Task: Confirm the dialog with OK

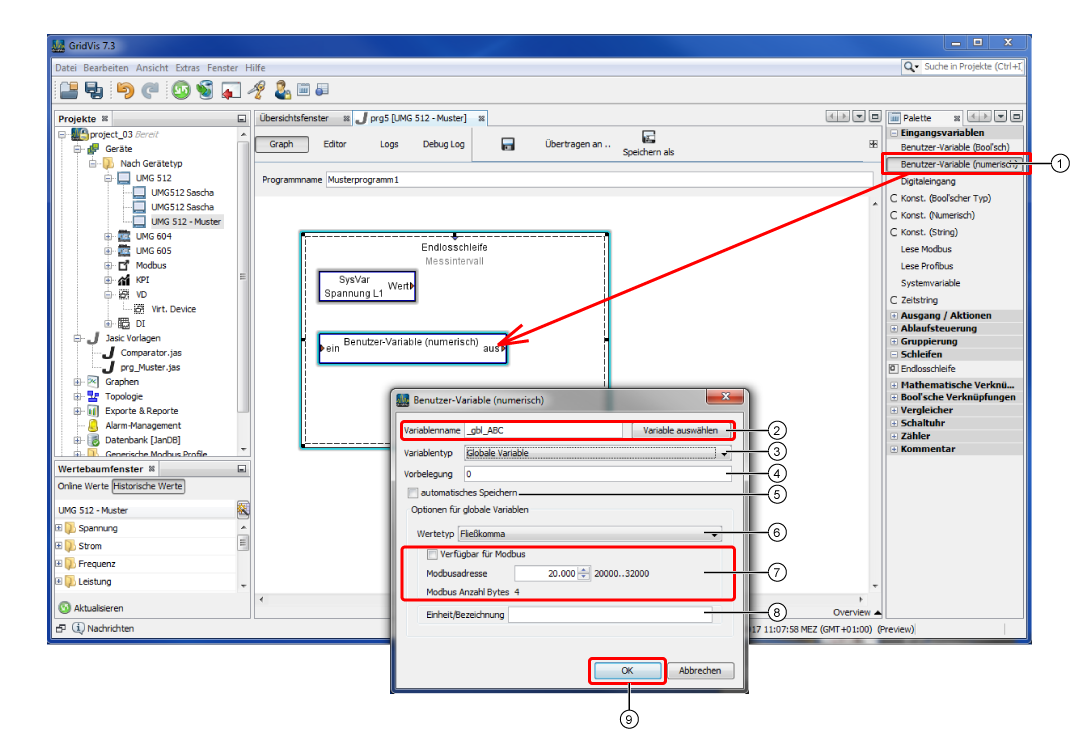Action: tap(627, 670)
